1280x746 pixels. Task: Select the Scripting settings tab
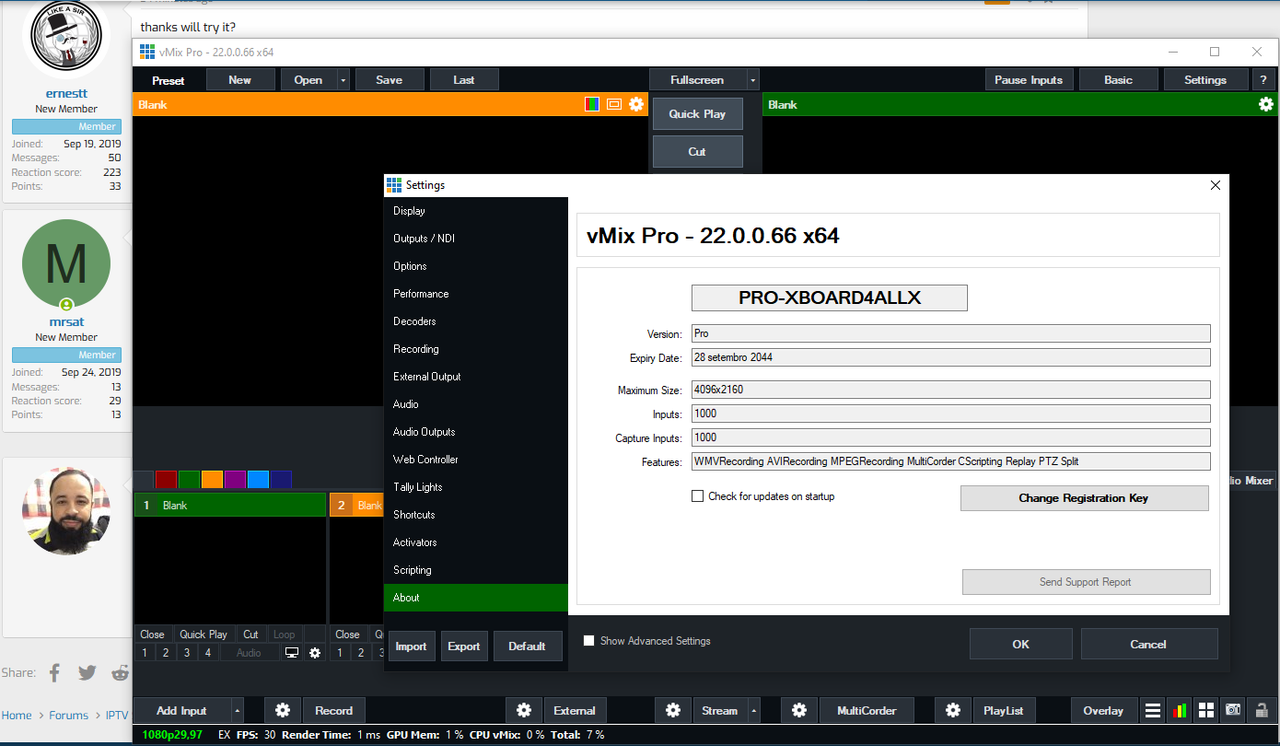[x=476, y=570]
